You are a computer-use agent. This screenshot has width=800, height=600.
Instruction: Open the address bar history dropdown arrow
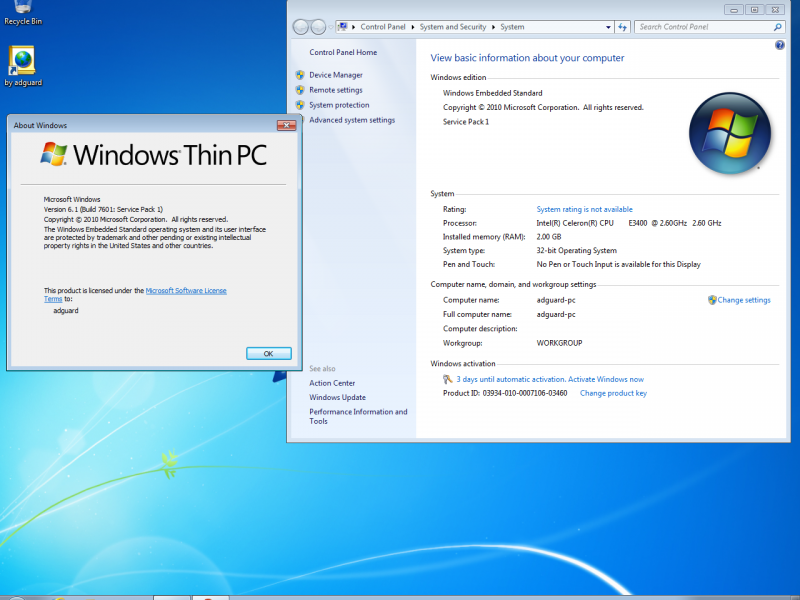tap(608, 27)
